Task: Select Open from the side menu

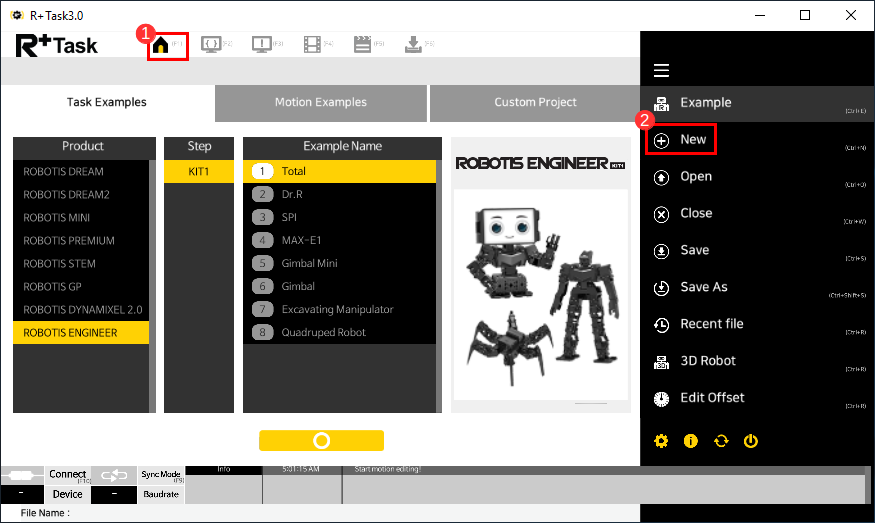Action: (757, 177)
